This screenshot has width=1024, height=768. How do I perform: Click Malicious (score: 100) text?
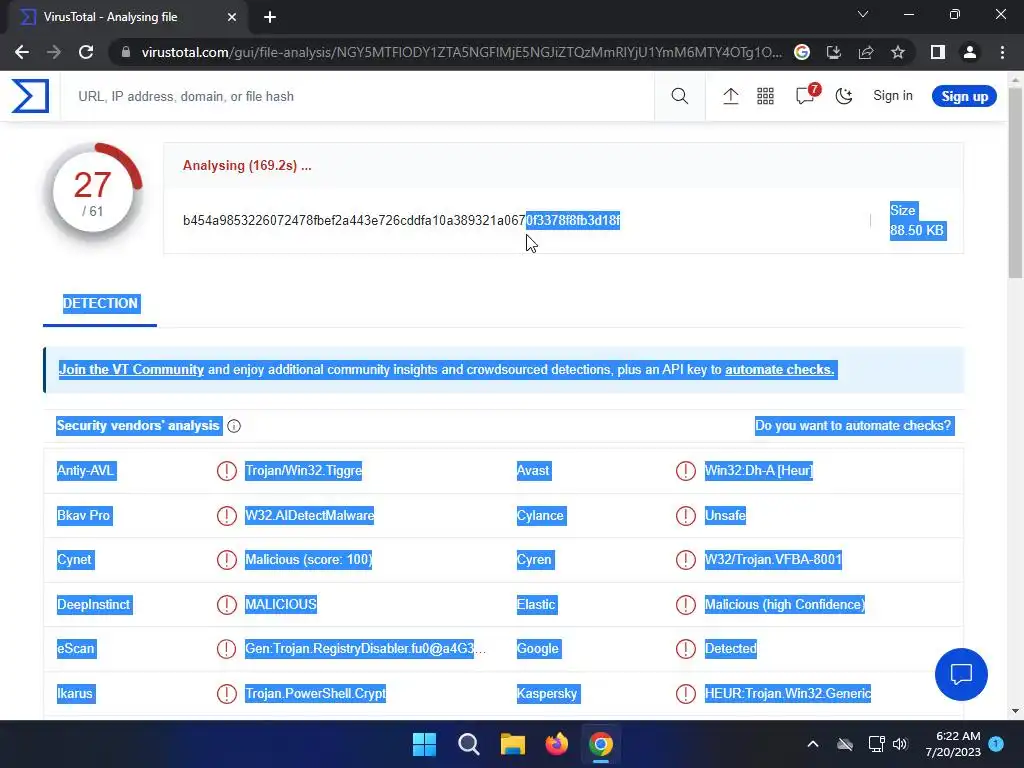pos(308,560)
